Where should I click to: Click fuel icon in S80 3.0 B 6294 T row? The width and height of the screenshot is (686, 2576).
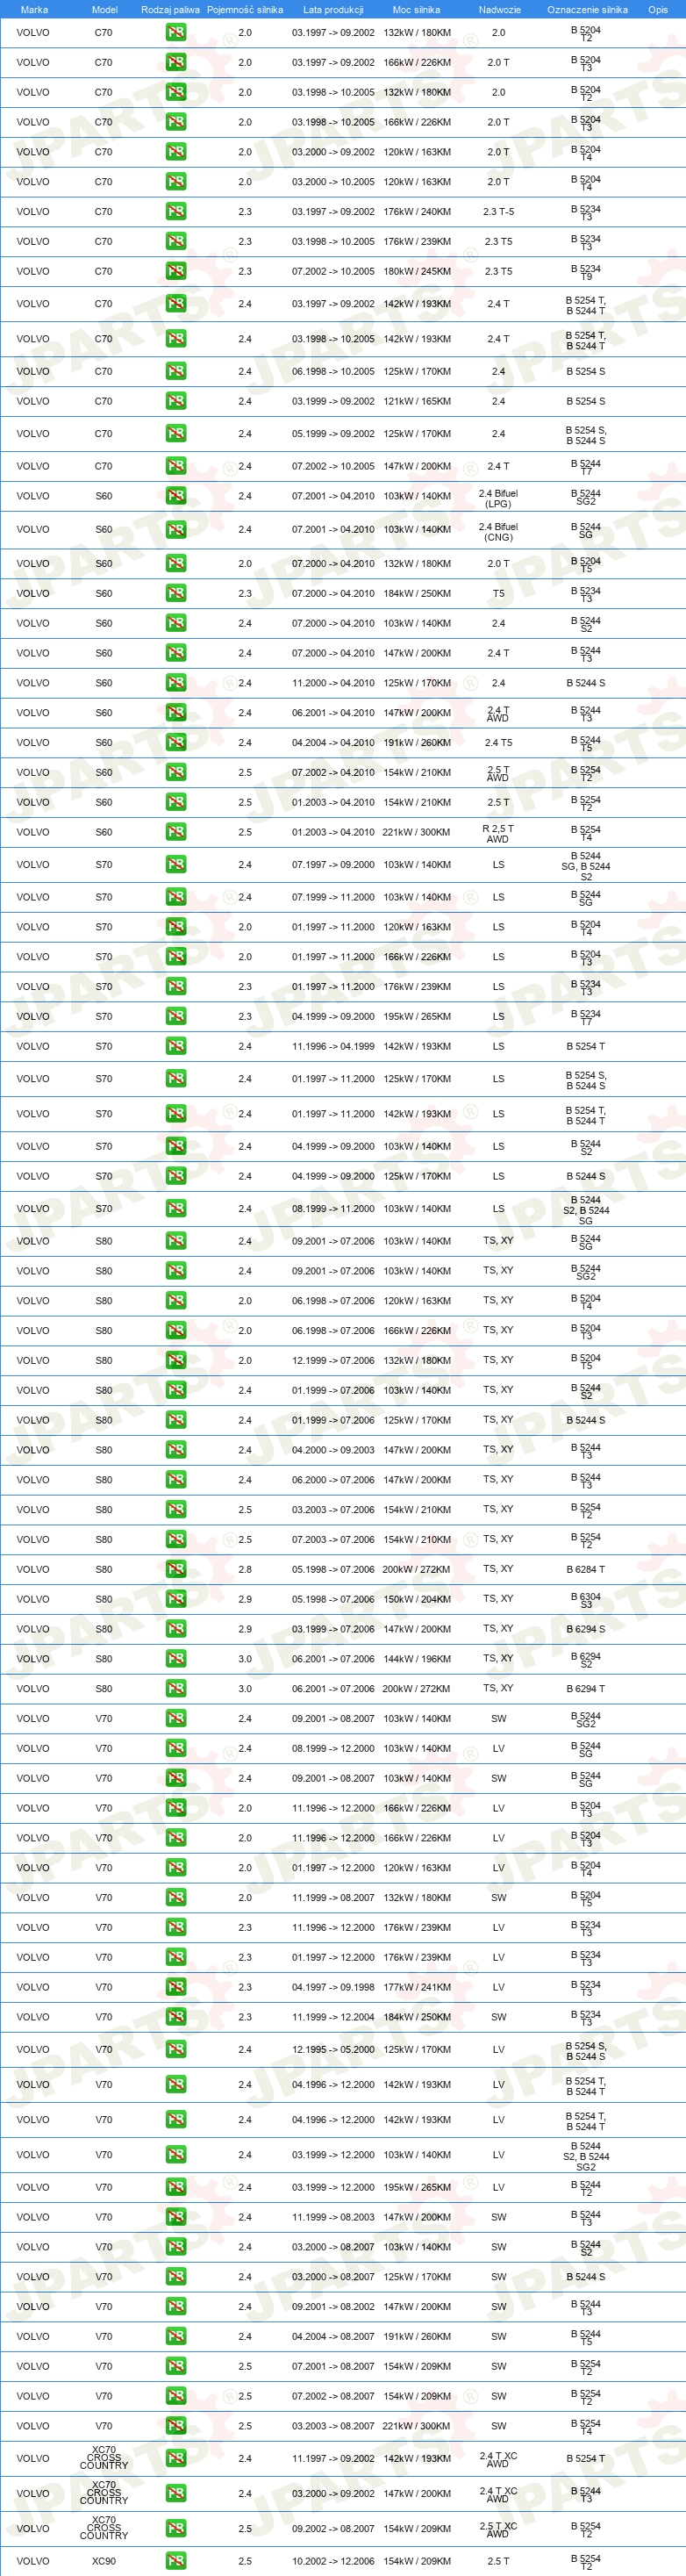pyautogui.click(x=176, y=1689)
